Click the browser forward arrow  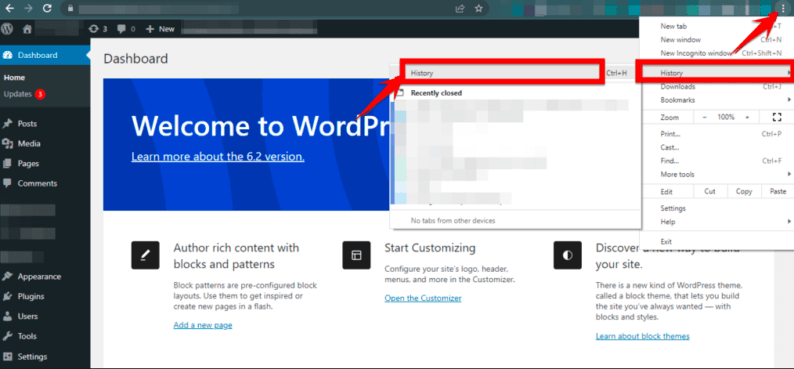28,8
